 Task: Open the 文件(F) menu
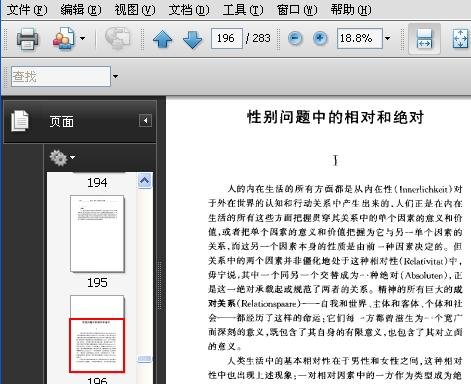pos(27,10)
